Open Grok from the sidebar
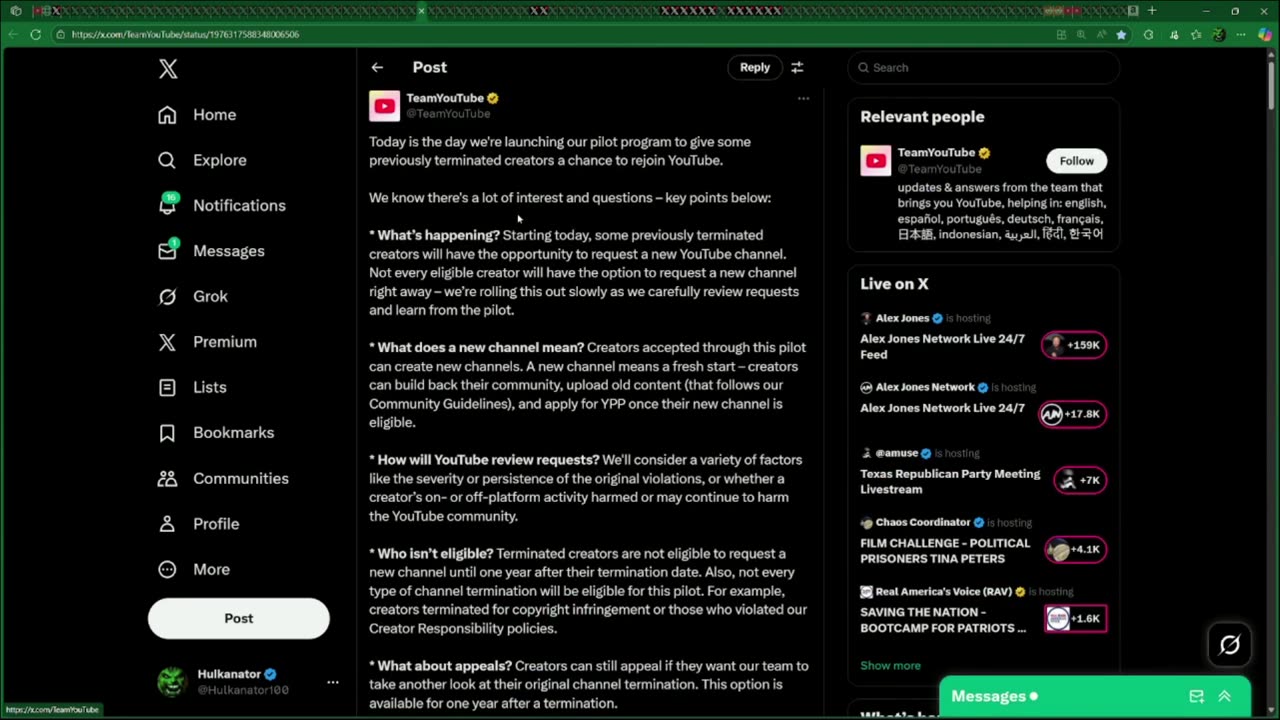The height and width of the screenshot is (720, 1280). 210,296
